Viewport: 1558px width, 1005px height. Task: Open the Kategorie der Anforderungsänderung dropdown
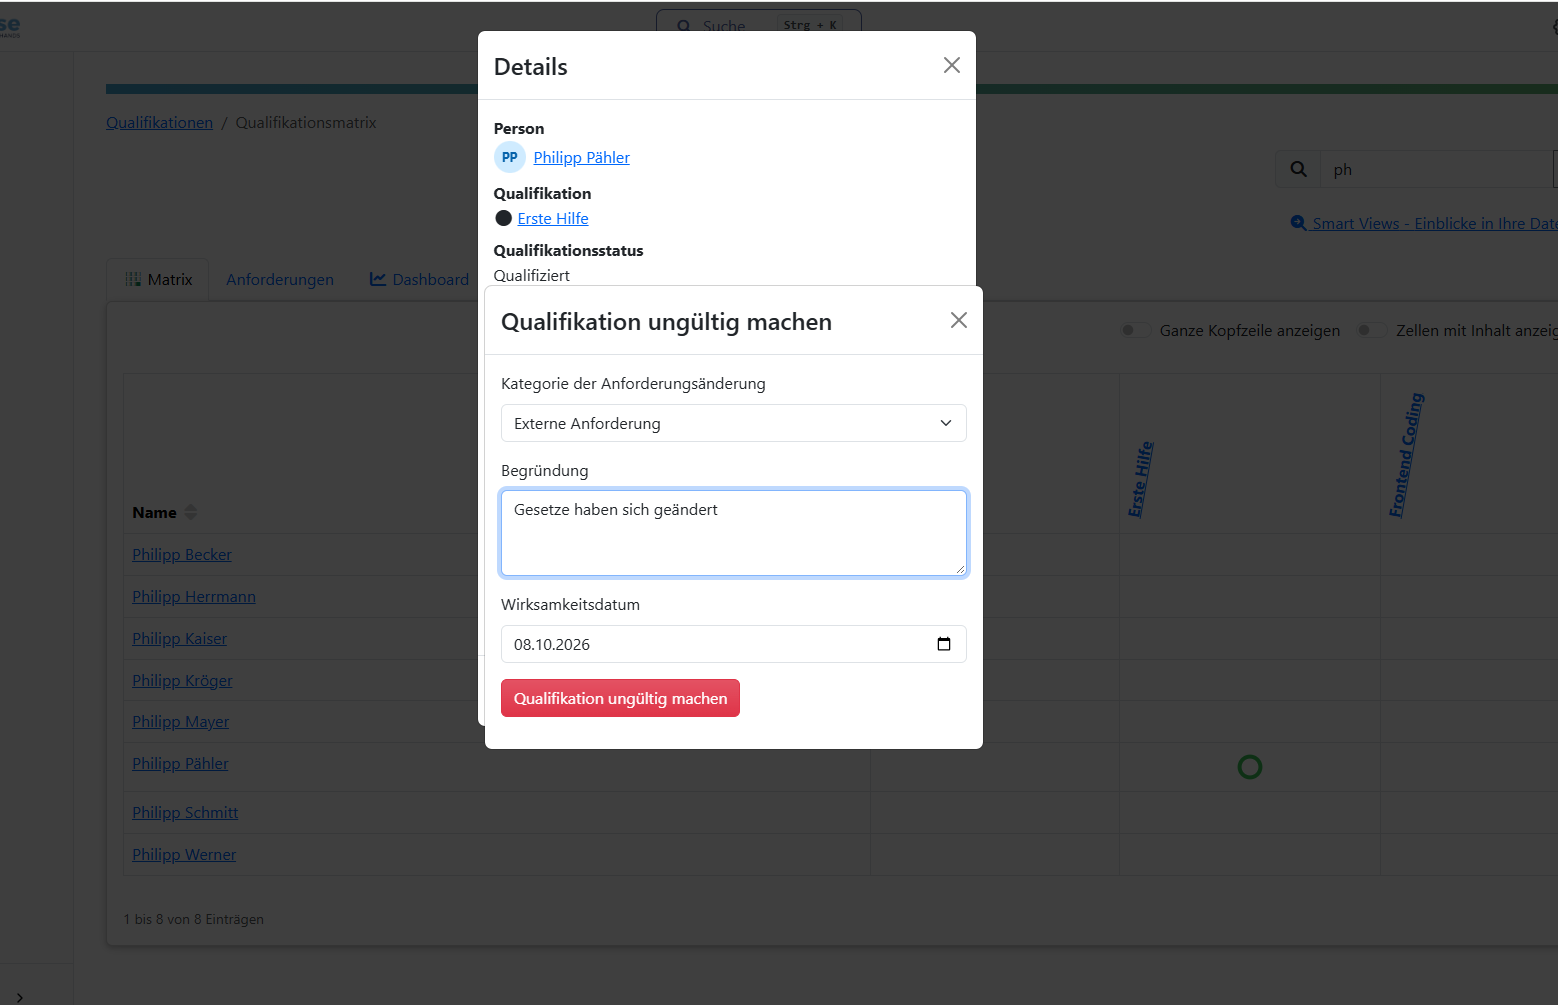tap(734, 423)
